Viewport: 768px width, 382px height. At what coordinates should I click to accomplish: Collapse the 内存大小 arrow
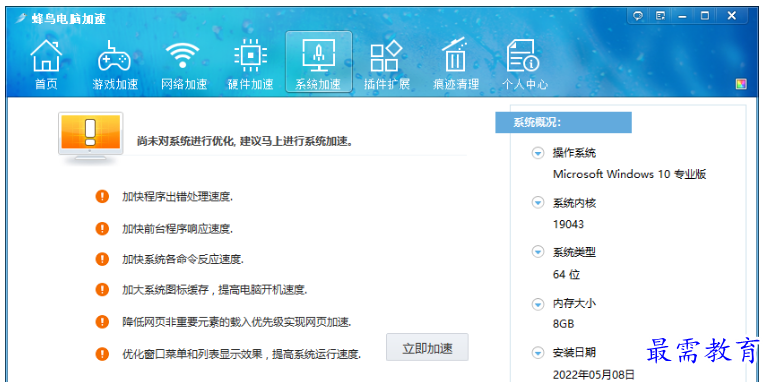538,304
